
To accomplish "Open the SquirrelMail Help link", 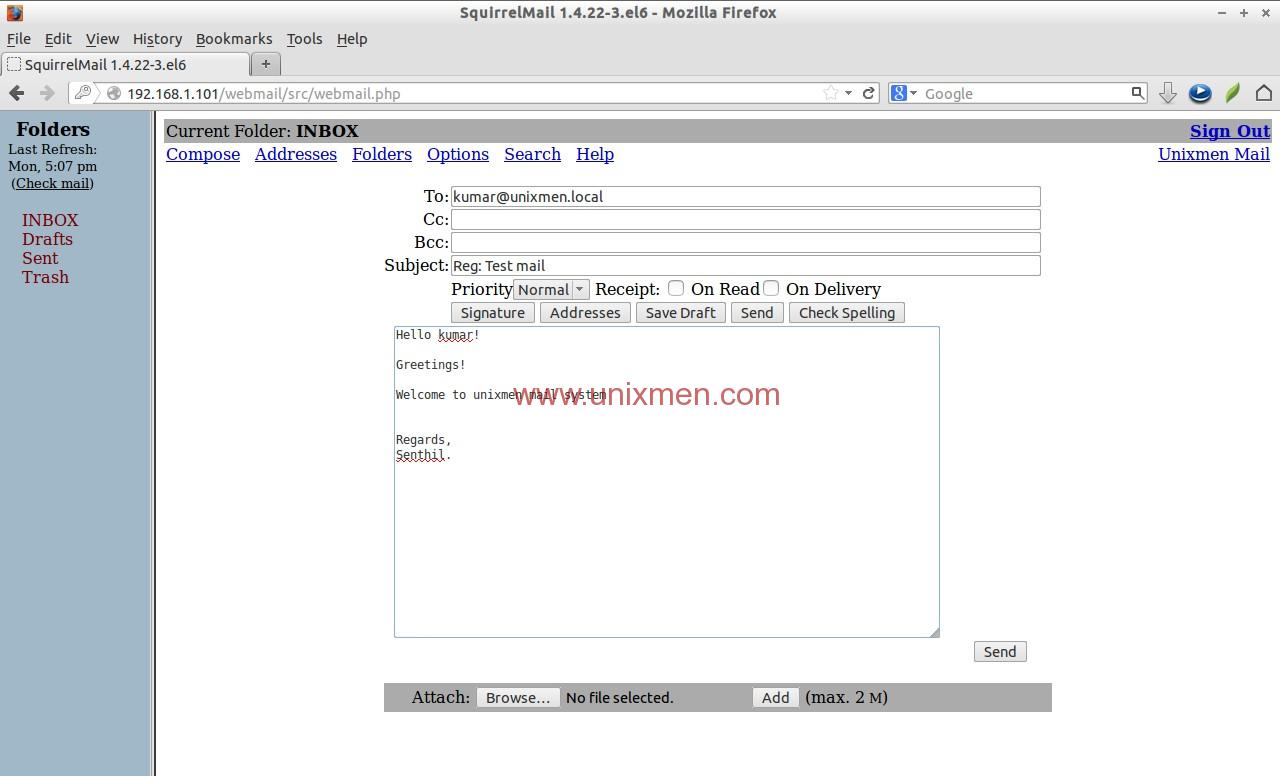I will (x=595, y=154).
